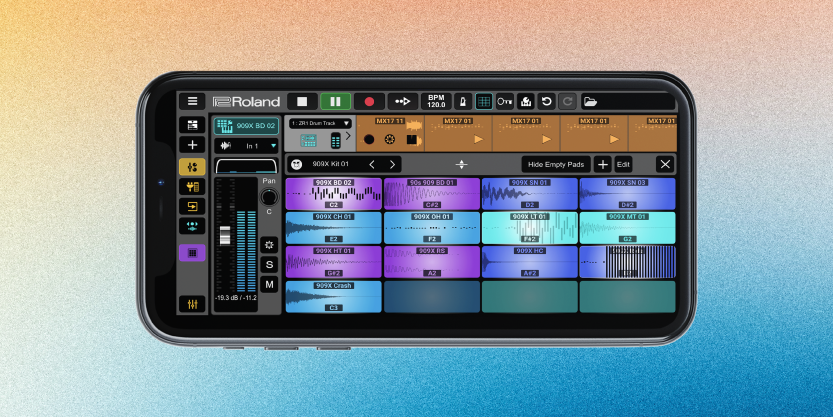Trigger the 909X OH 01 pad
The width and height of the screenshot is (833, 417).
click(x=432, y=228)
